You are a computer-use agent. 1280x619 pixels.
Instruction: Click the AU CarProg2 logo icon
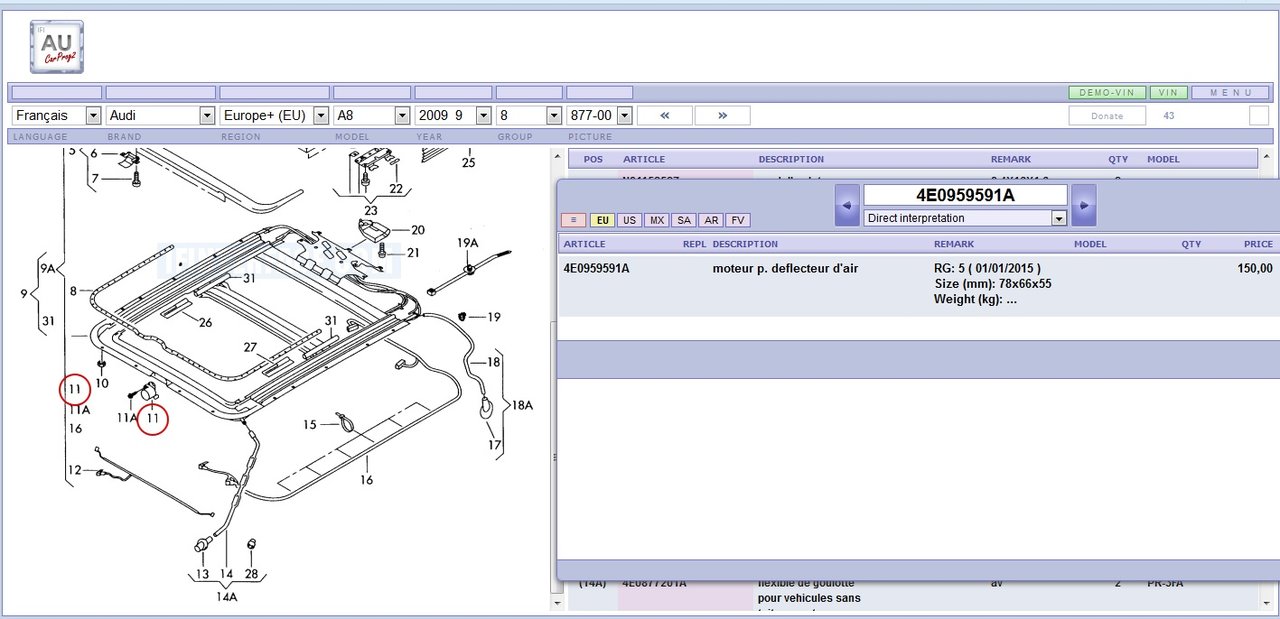(x=57, y=47)
